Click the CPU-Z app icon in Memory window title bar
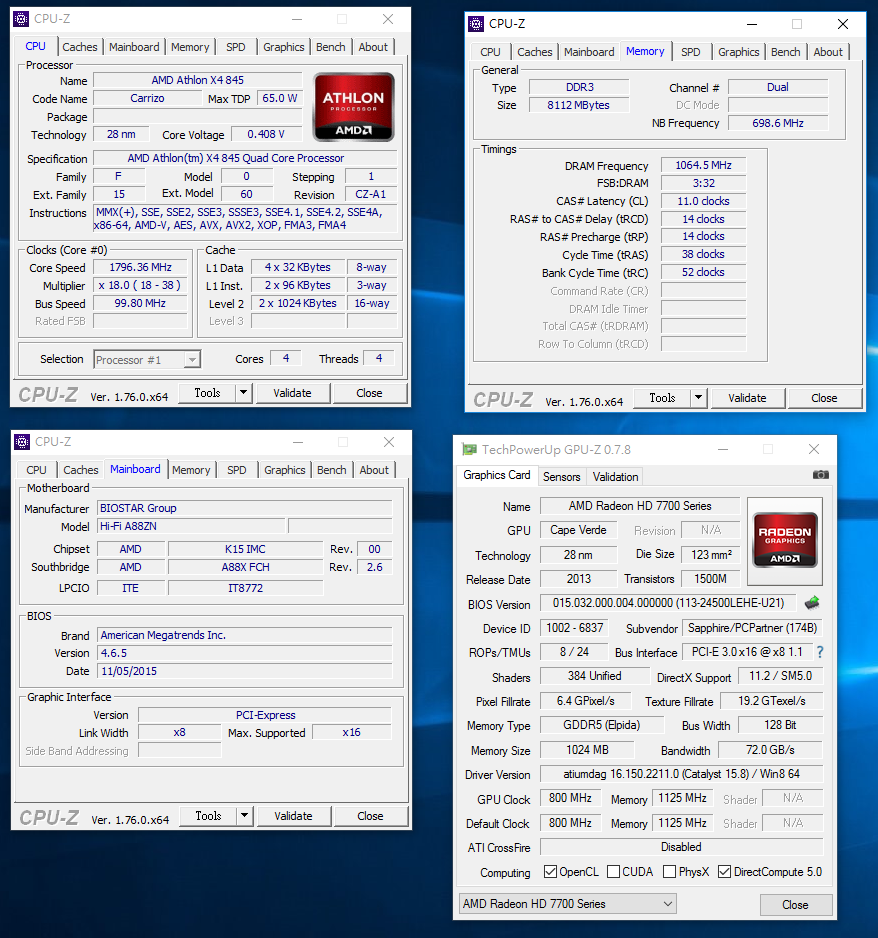 point(476,24)
